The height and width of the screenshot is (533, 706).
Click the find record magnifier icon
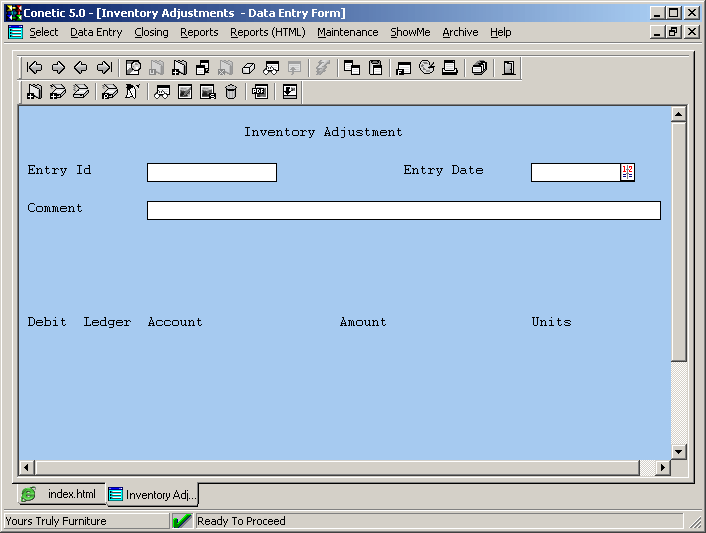[x=133, y=68]
